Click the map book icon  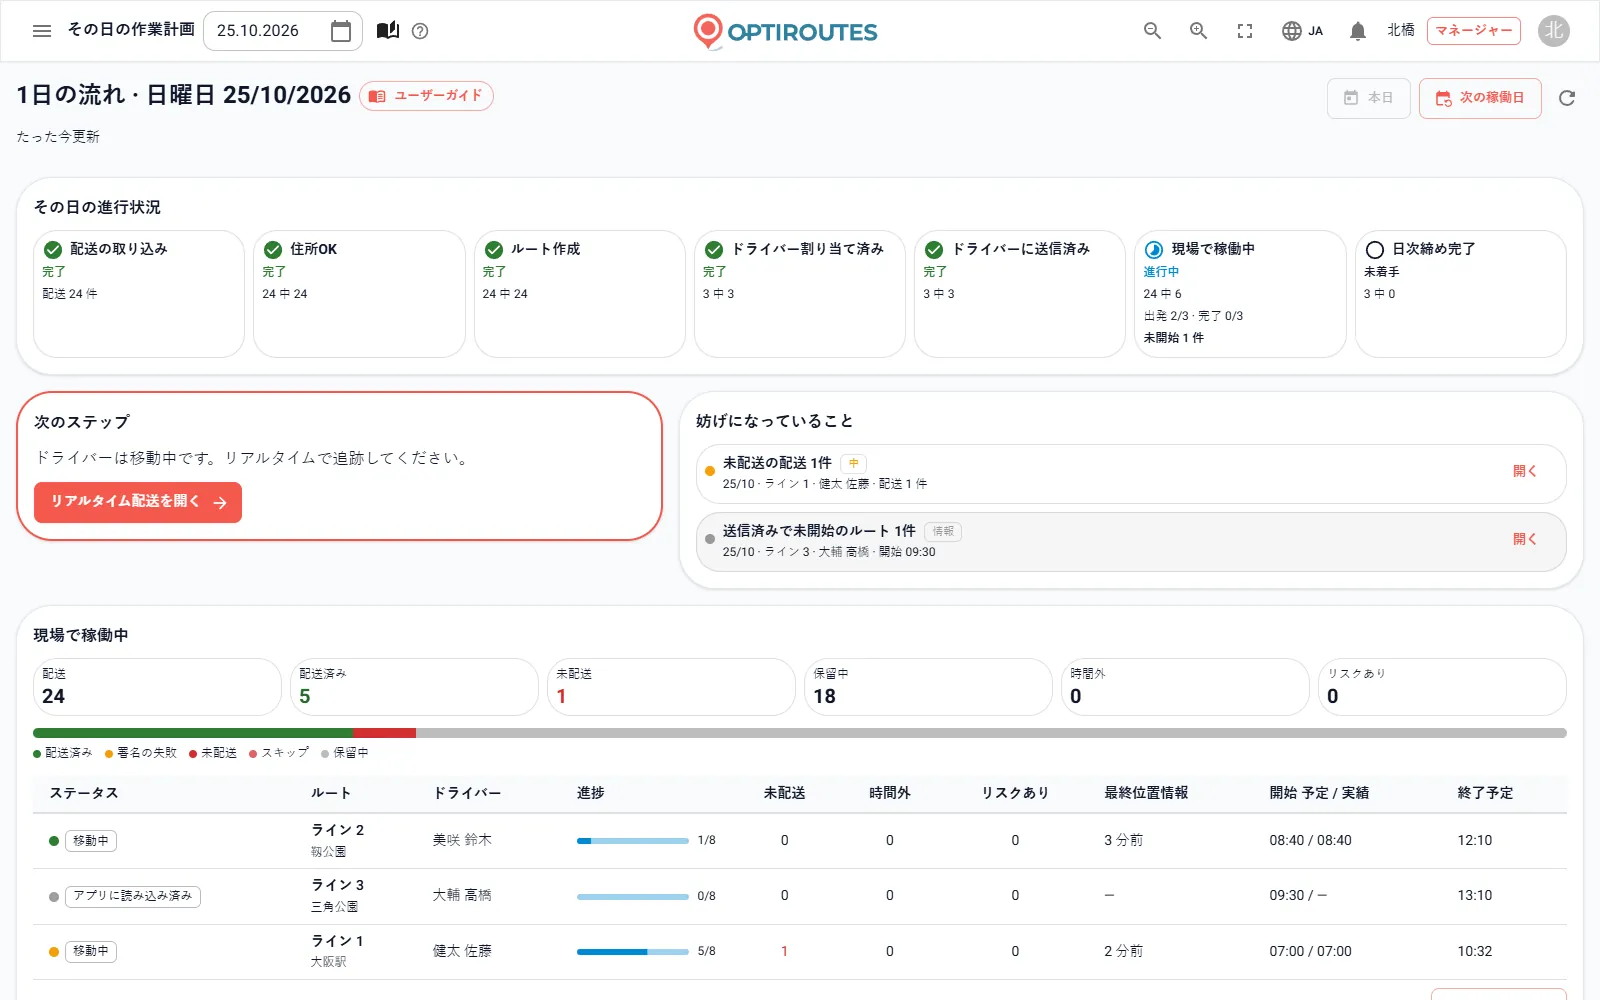pyautogui.click(x=388, y=31)
